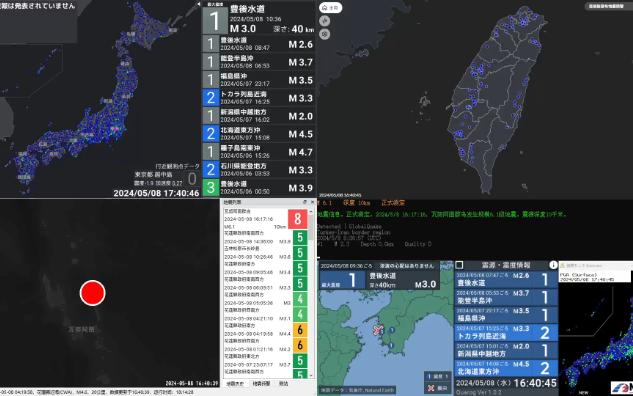This screenshot has height=396, width=633.
Task: Select the first tab under the earthquake list
Action: [x=235, y=383]
